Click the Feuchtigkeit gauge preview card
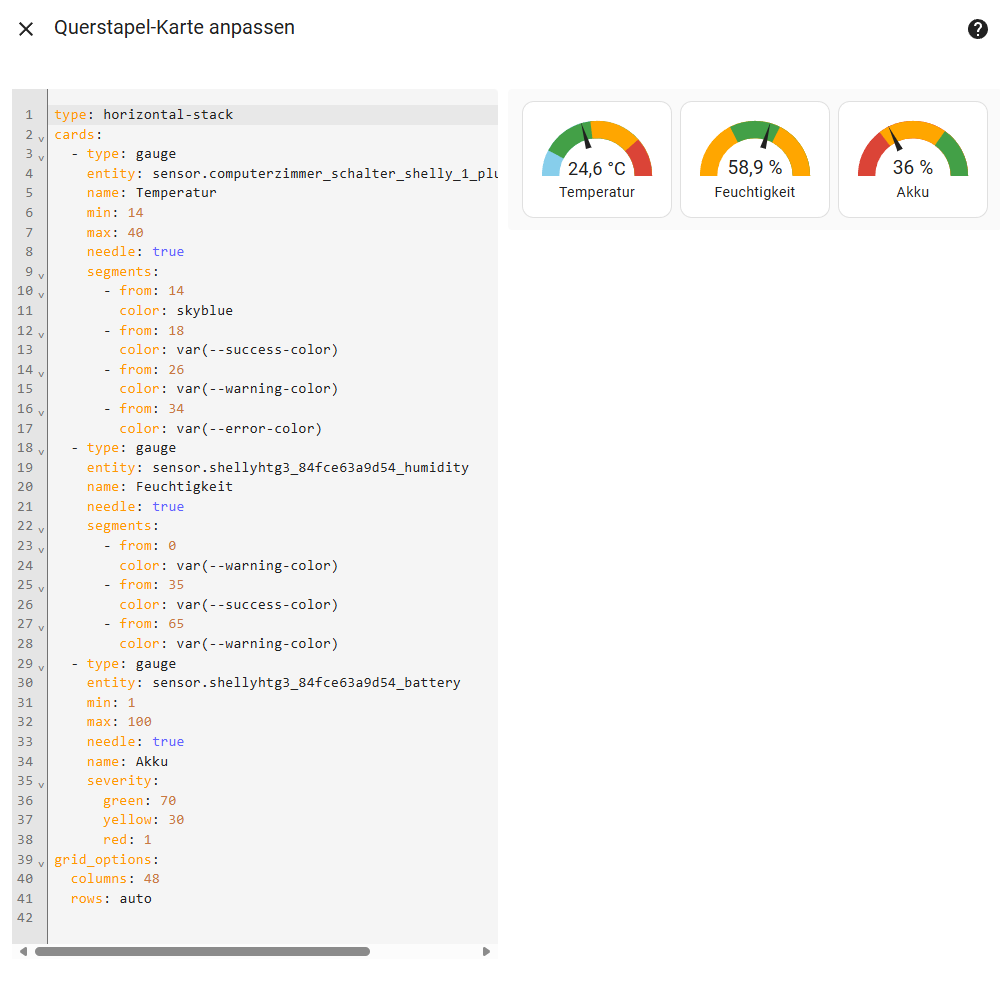1000x987 pixels. (x=754, y=159)
